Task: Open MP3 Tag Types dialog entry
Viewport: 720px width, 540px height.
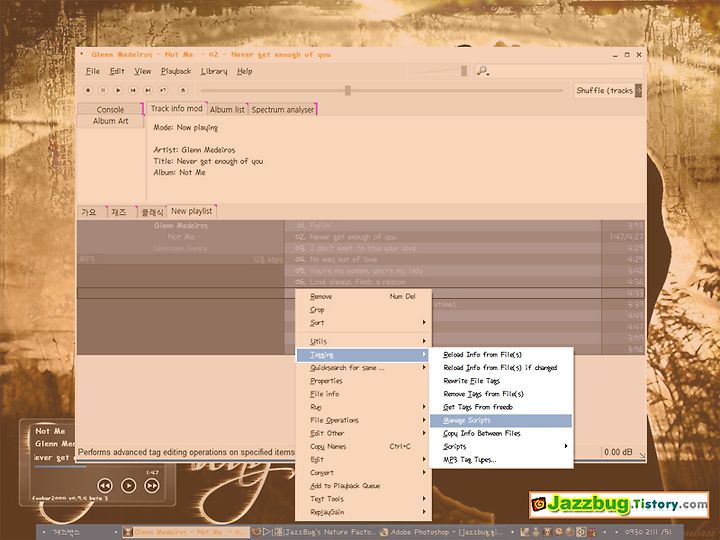Action: (501, 460)
